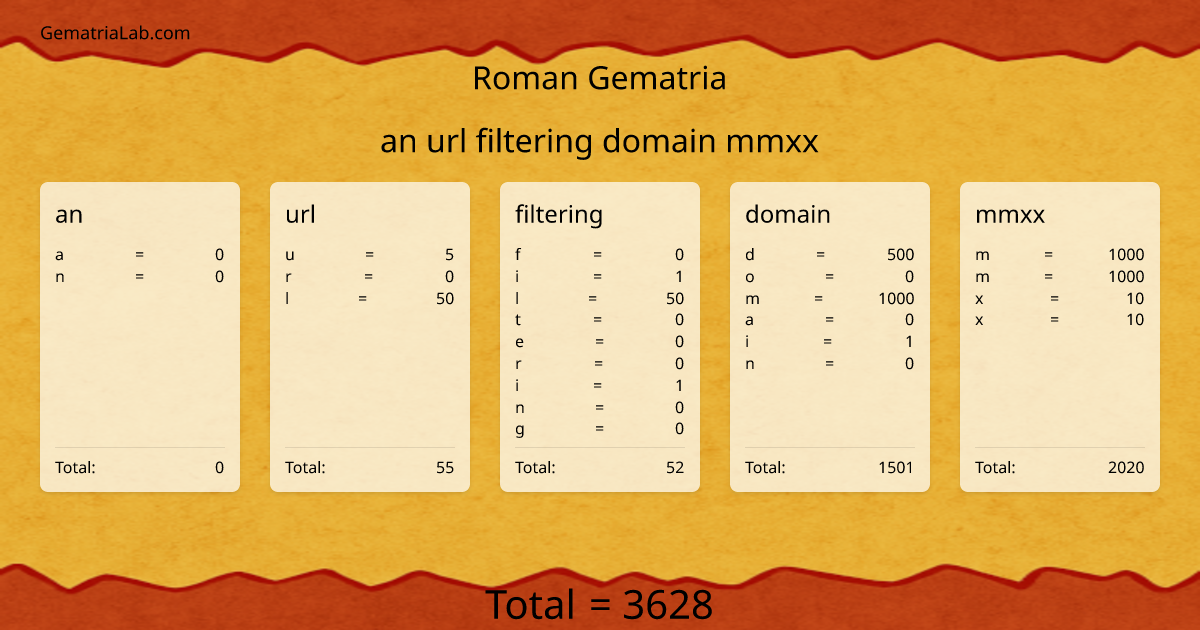The width and height of the screenshot is (1200, 630).
Task: Click value 50 for 'l' in the url card
Action: click(x=445, y=298)
